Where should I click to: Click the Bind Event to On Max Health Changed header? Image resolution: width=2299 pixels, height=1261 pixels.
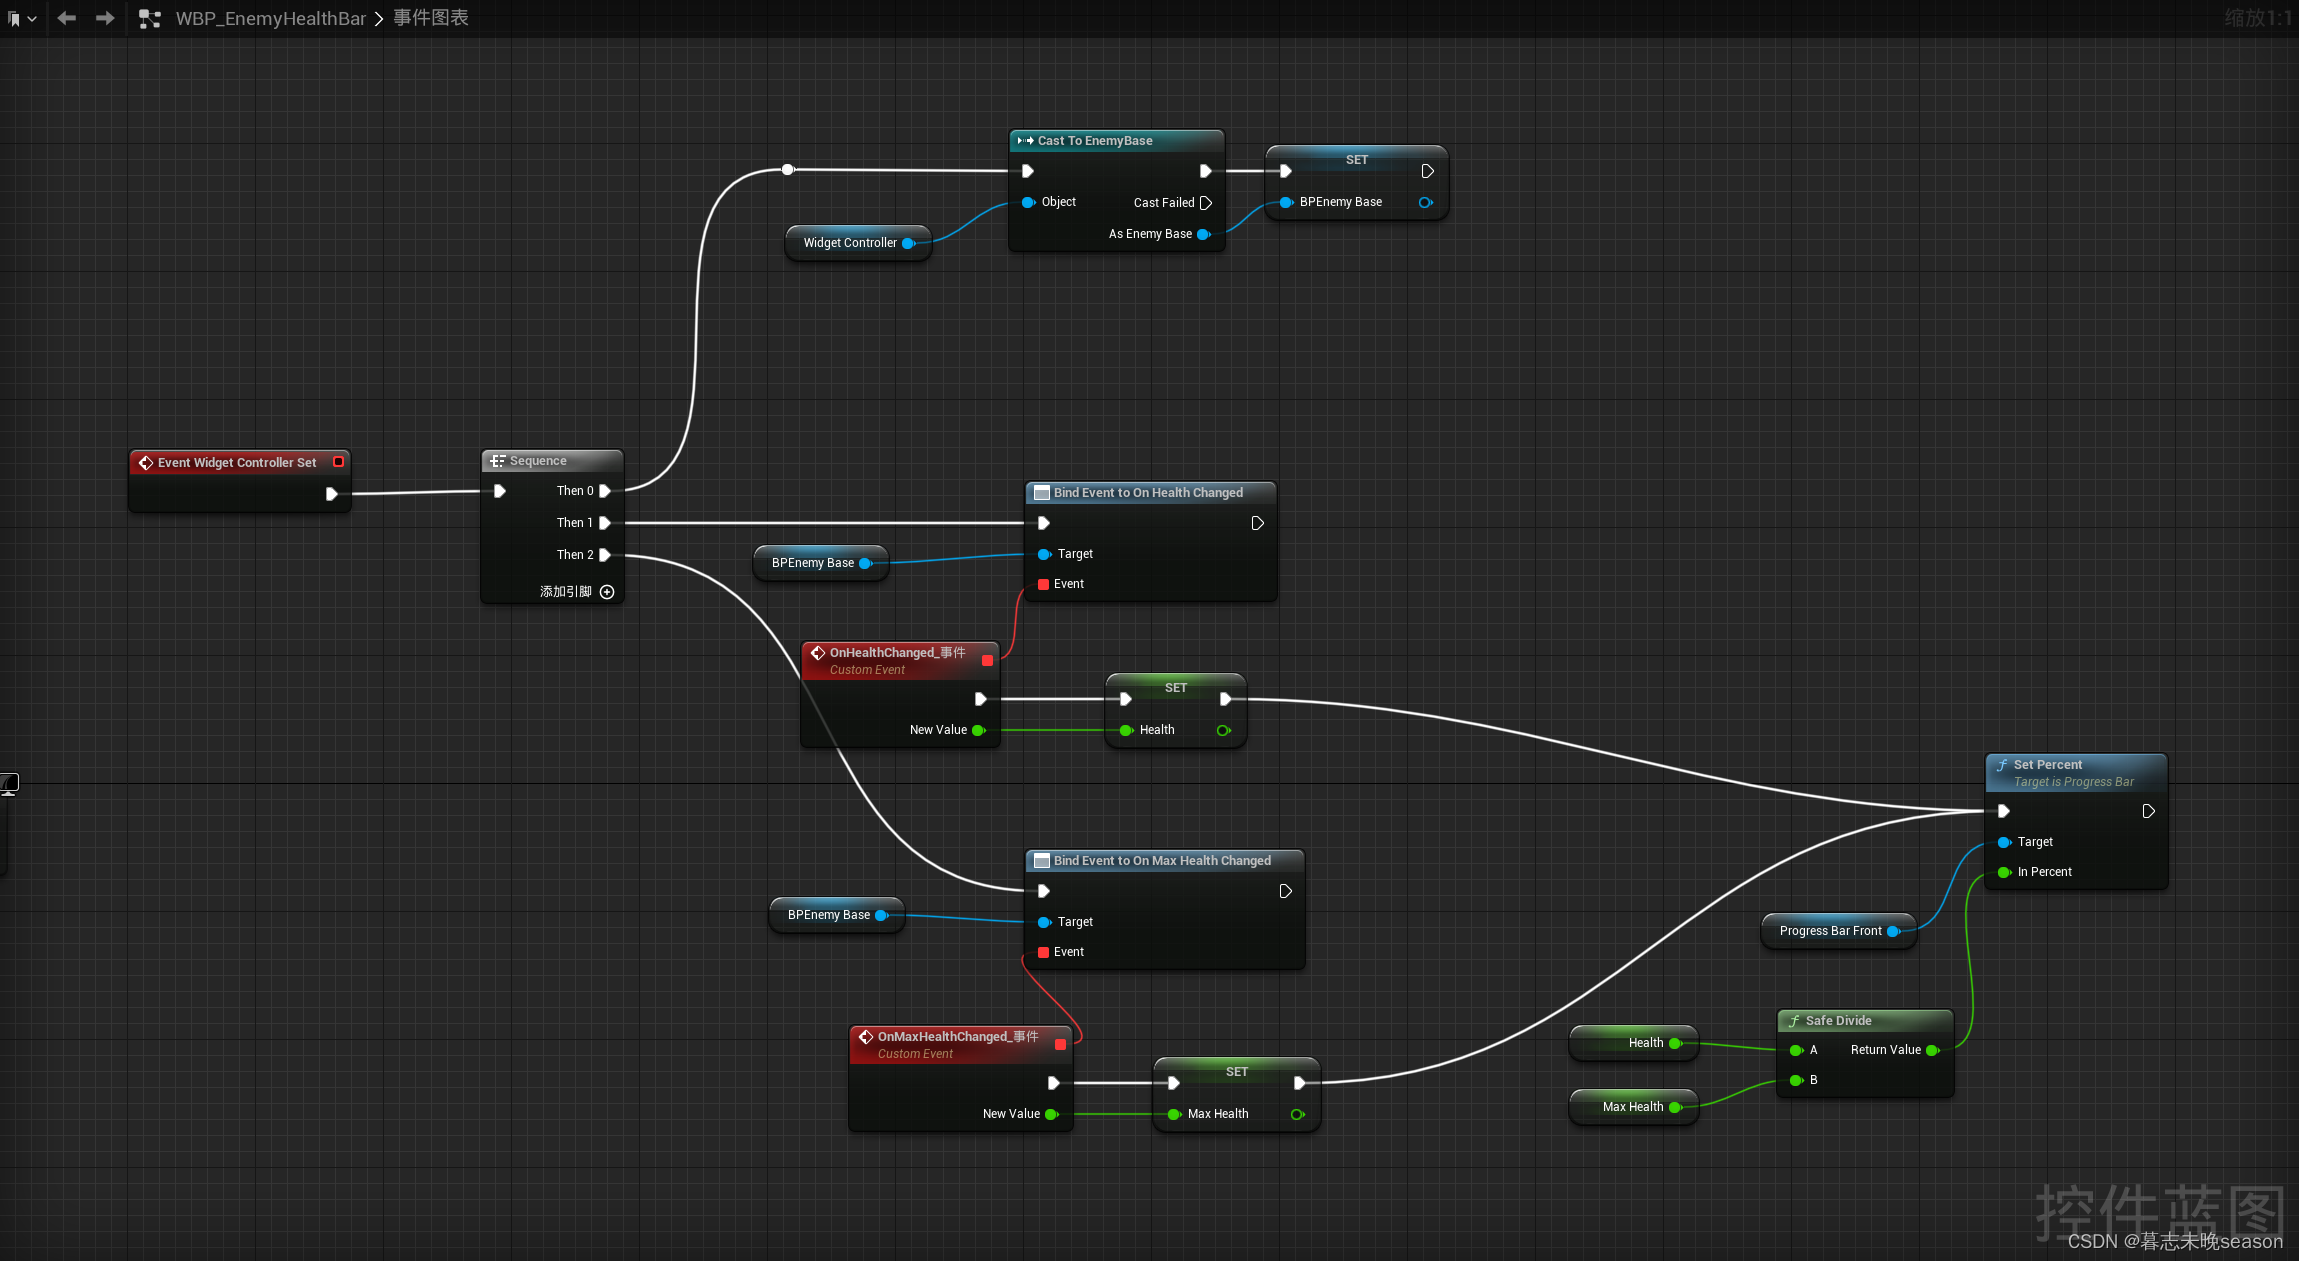tap(1161, 861)
